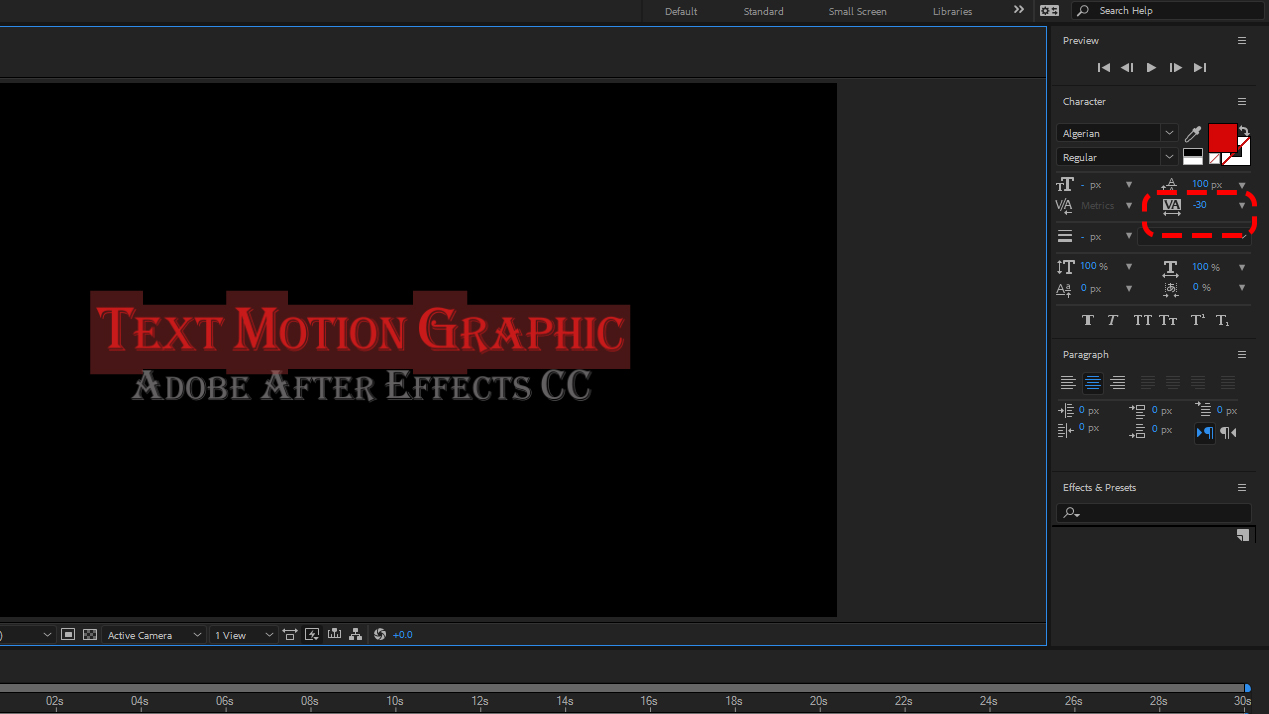Image resolution: width=1269 pixels, height=714 pixels.
Task: Switch to the Standard workspace
Action: tap(763, 11)
